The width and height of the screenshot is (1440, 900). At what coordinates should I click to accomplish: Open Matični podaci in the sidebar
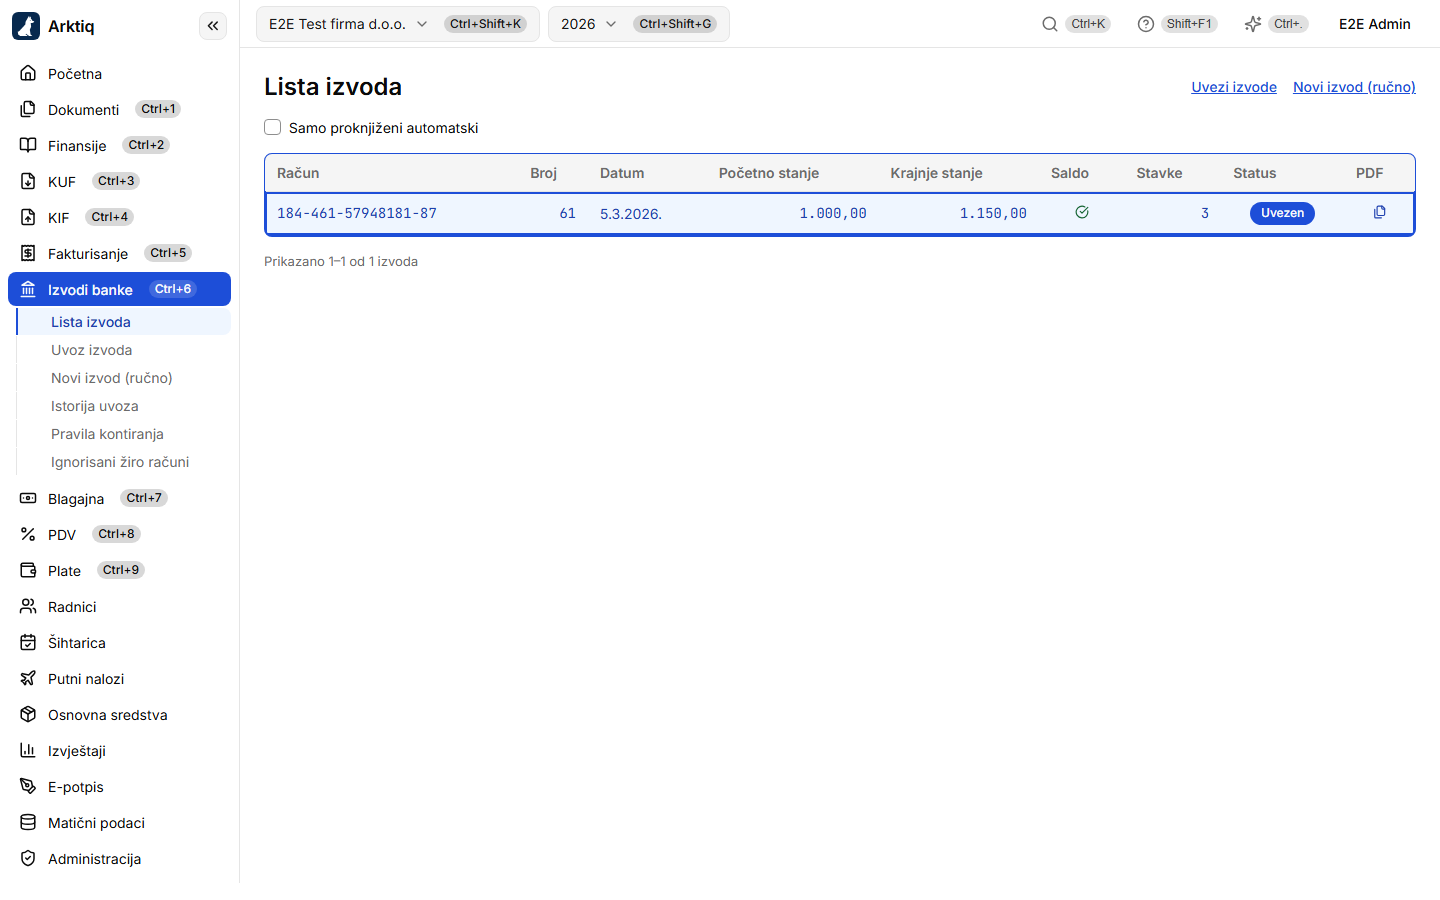pyautogui.click(x=119, y=822)
